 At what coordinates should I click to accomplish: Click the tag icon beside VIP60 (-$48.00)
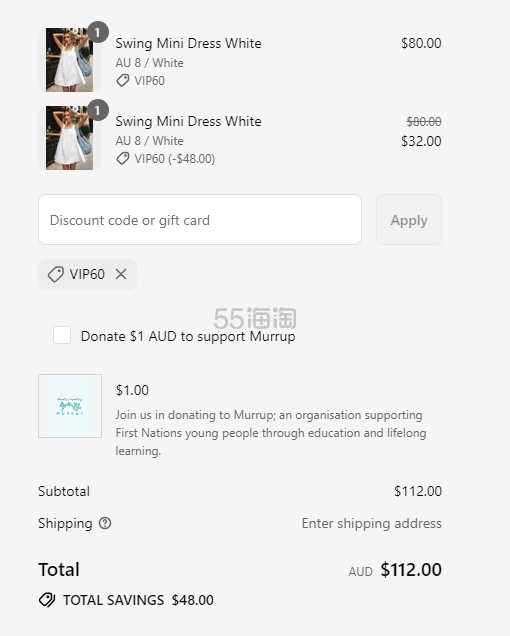[x=123, y=159]
